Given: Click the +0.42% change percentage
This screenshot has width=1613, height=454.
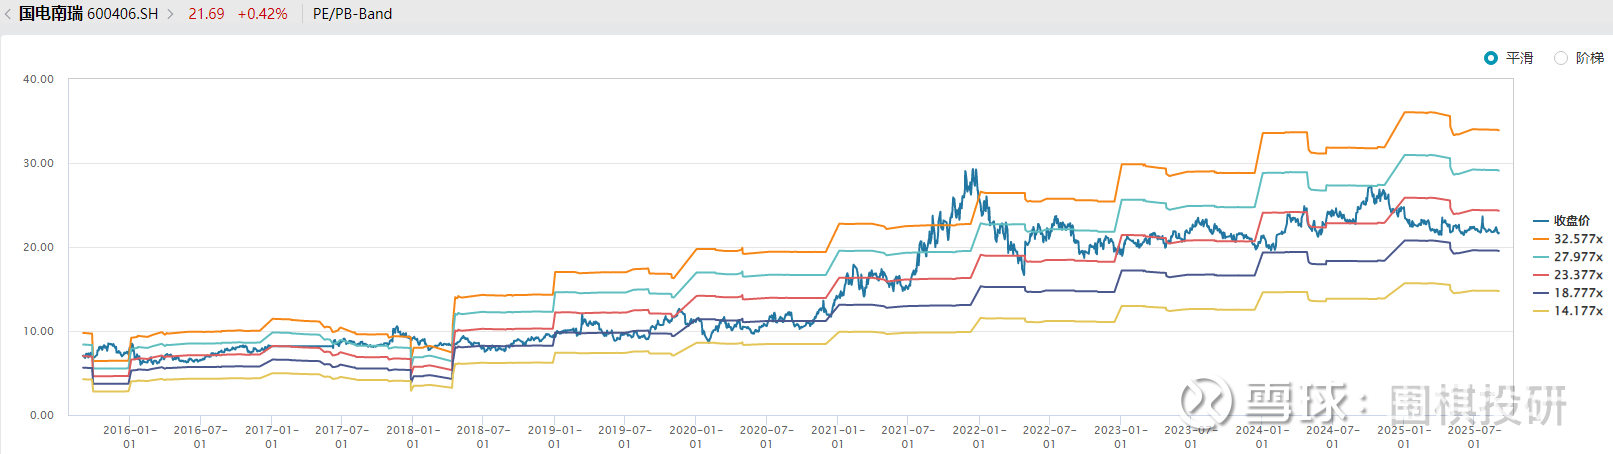Looking at the screenshot, I should [262, 14].
